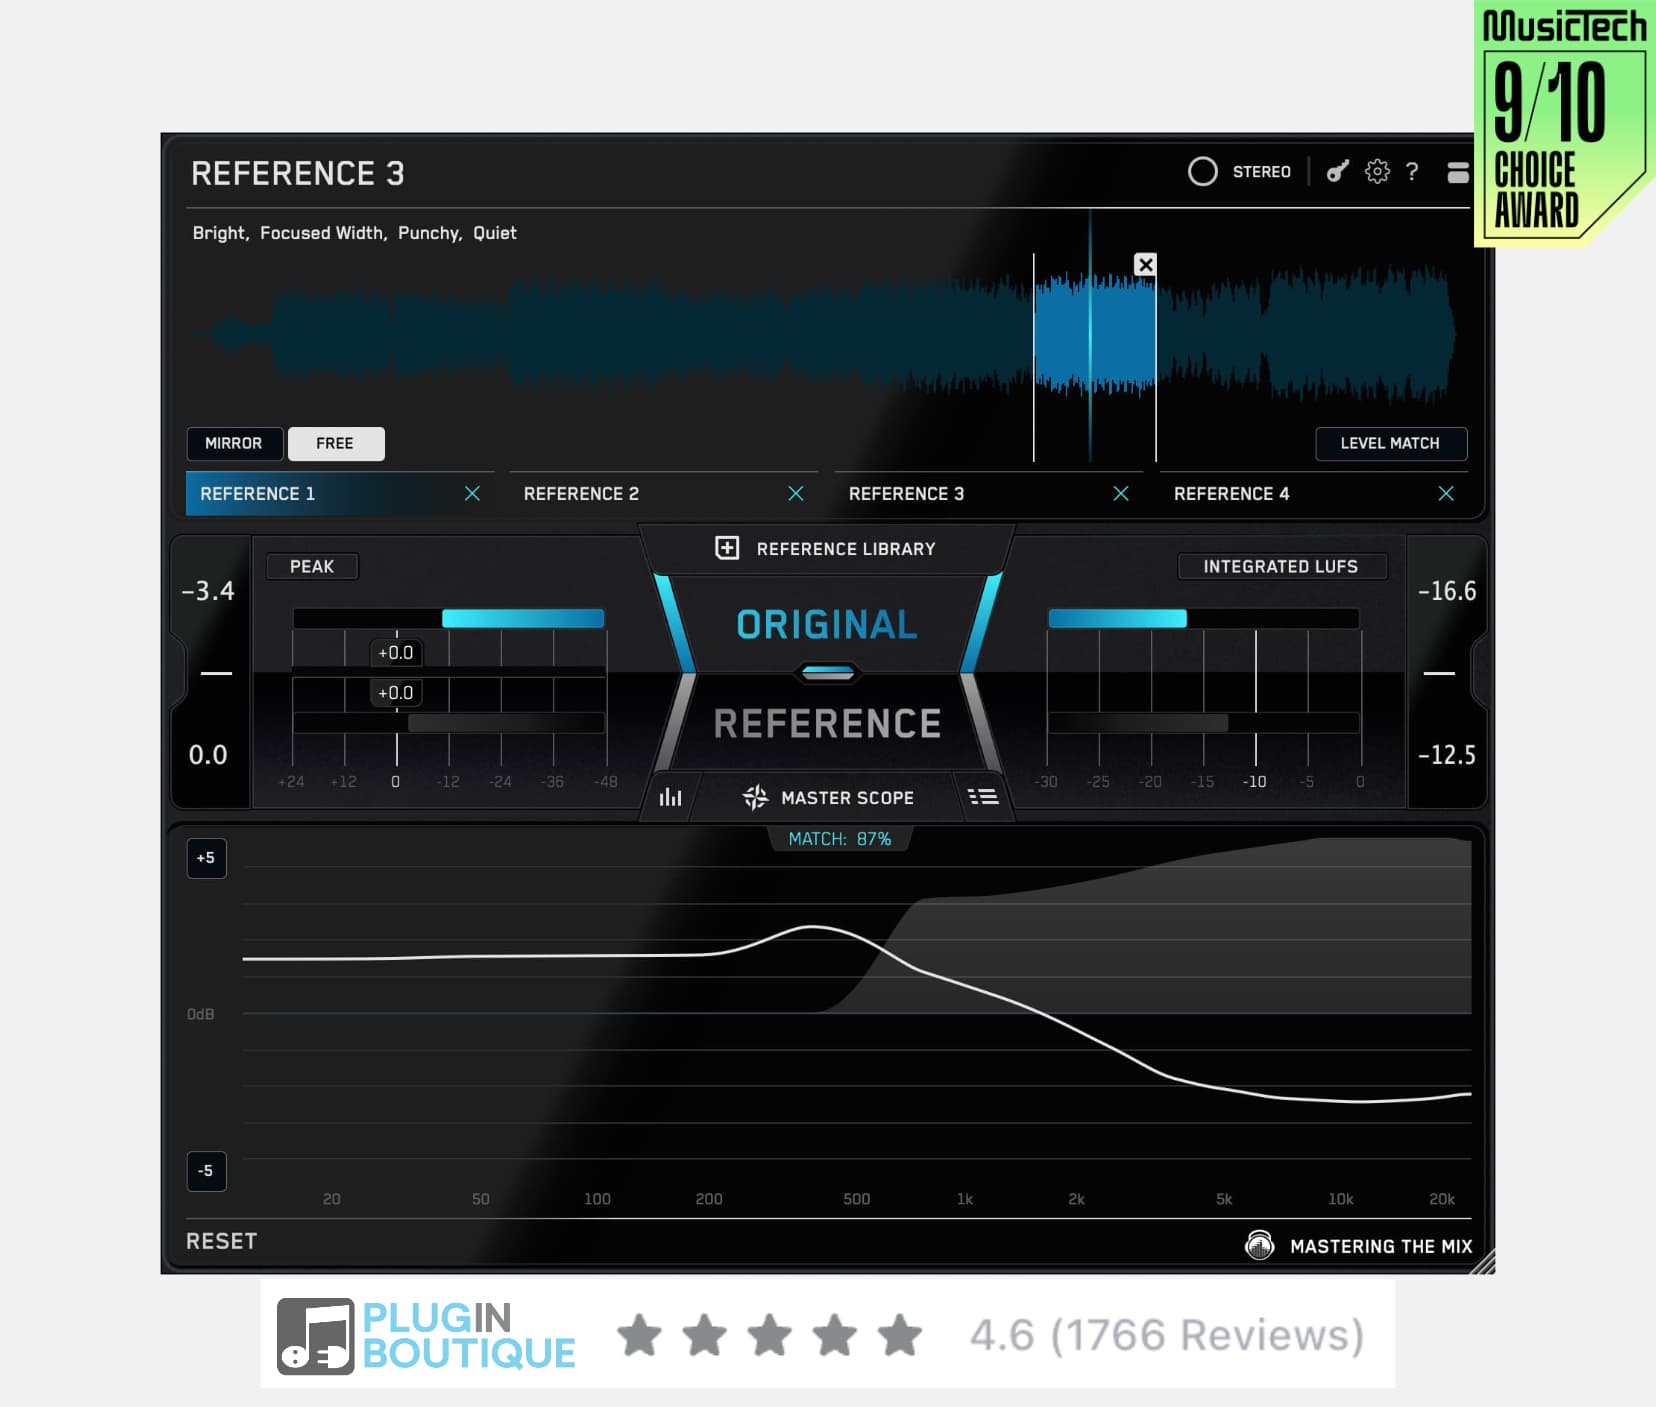The width and height of the screenshot is (1656, 1407).
Task: Select the list view icon right of Master Scope
Action: (984, 797)
